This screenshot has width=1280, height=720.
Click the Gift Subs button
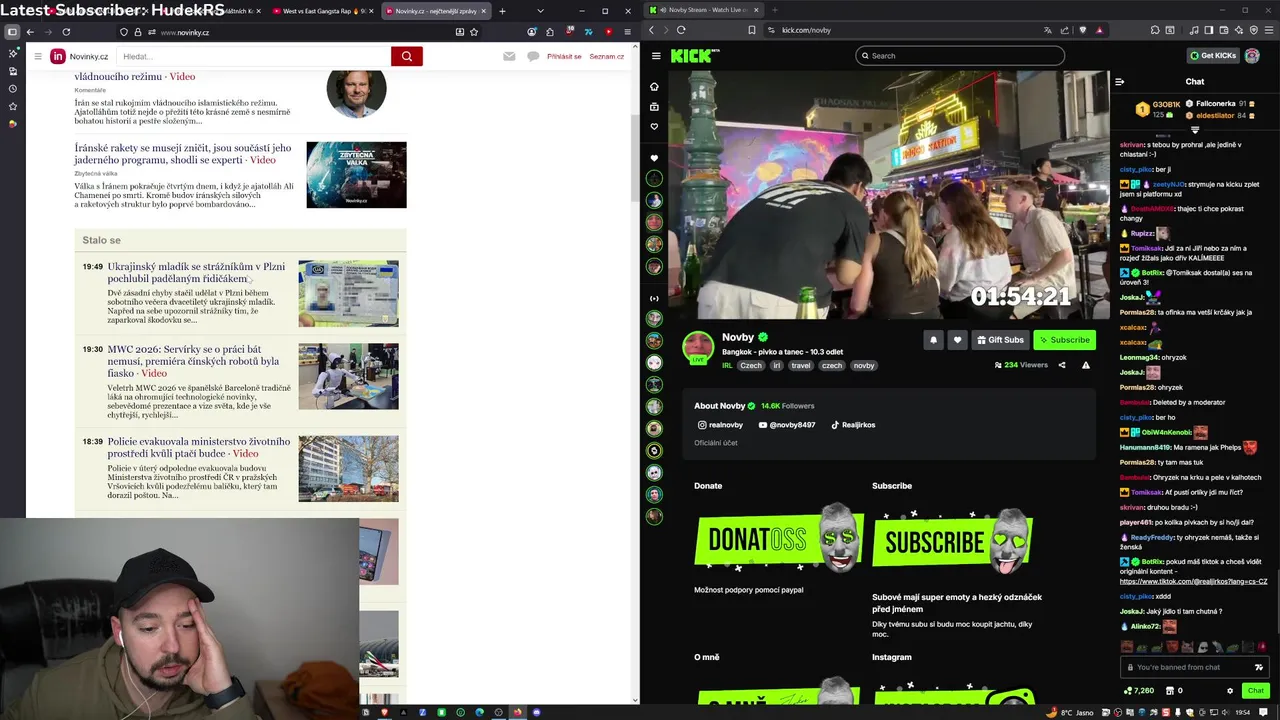[x=1000, y=340]
